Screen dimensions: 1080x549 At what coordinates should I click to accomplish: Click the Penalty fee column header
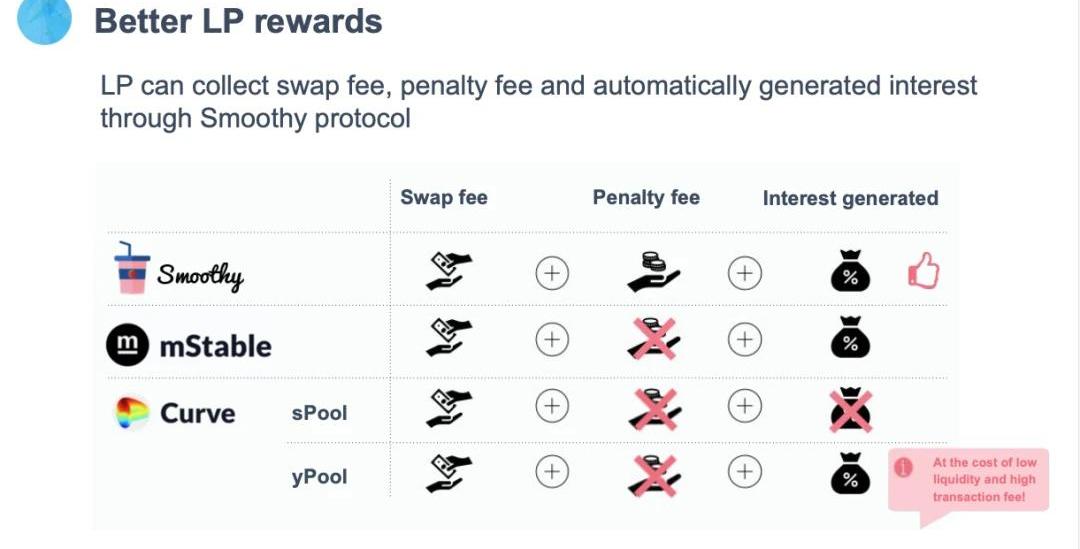pos(646,197)
